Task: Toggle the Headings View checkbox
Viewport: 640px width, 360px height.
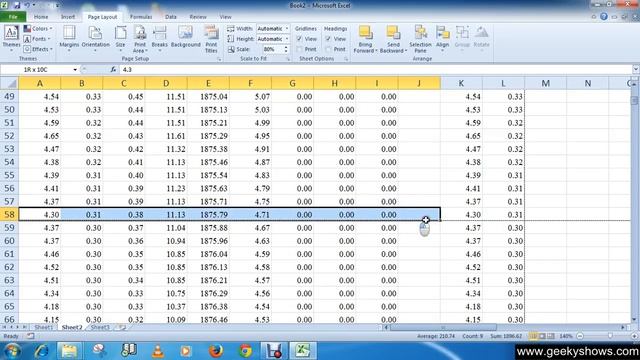Action: pyautogui.click(x=328, y=39)
